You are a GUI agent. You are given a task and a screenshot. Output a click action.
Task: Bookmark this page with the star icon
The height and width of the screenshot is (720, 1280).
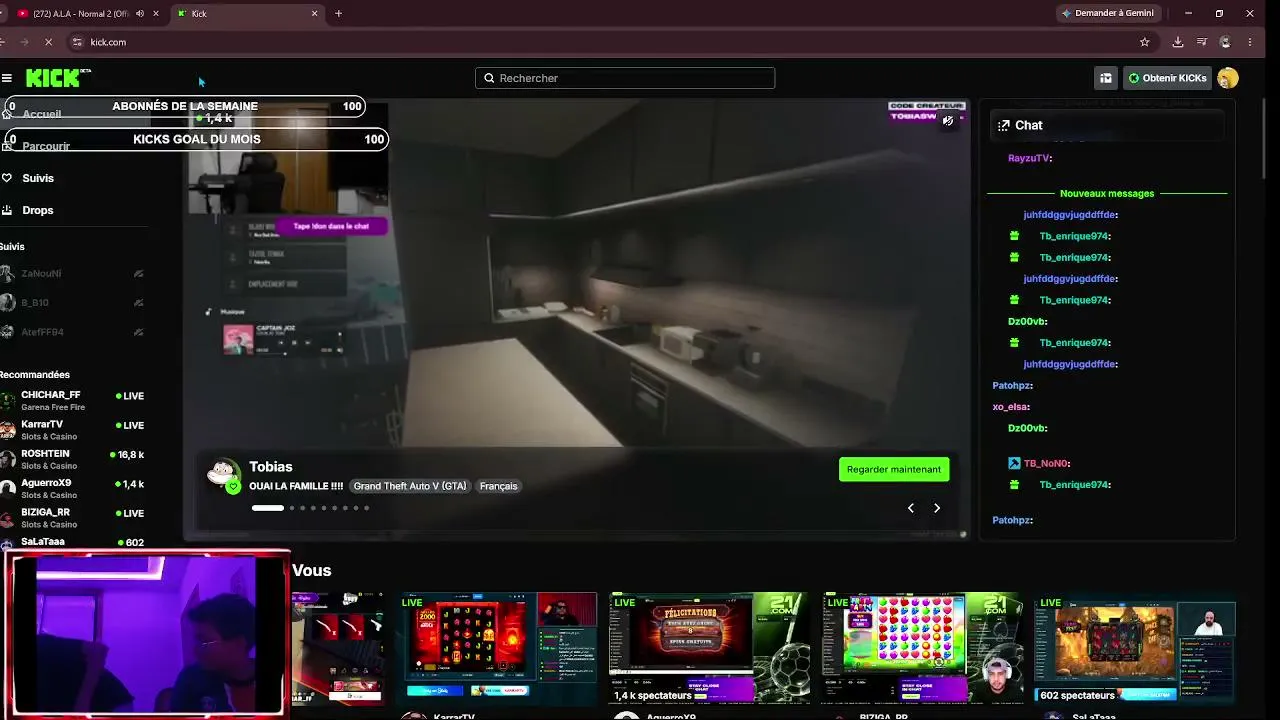click(x=1145, y=42)
